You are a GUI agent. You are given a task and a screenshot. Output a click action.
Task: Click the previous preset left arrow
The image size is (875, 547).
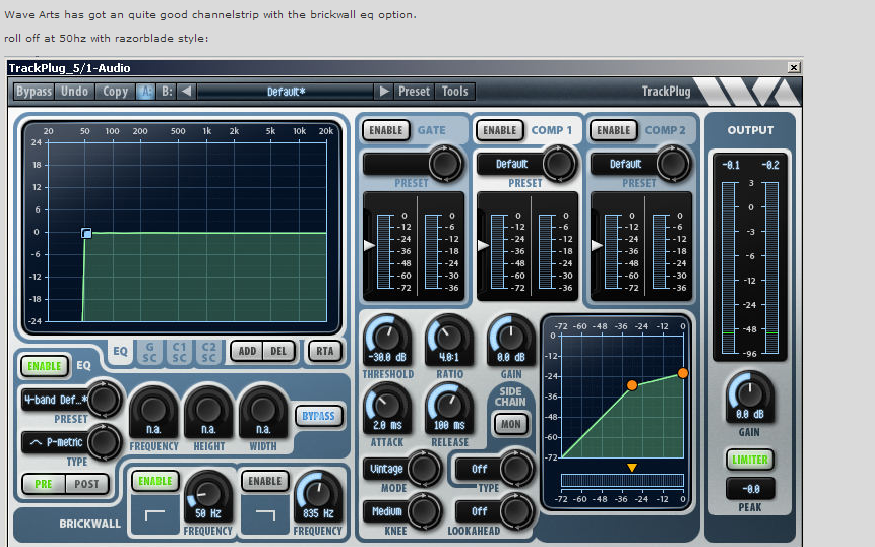[x=186, y=91]
